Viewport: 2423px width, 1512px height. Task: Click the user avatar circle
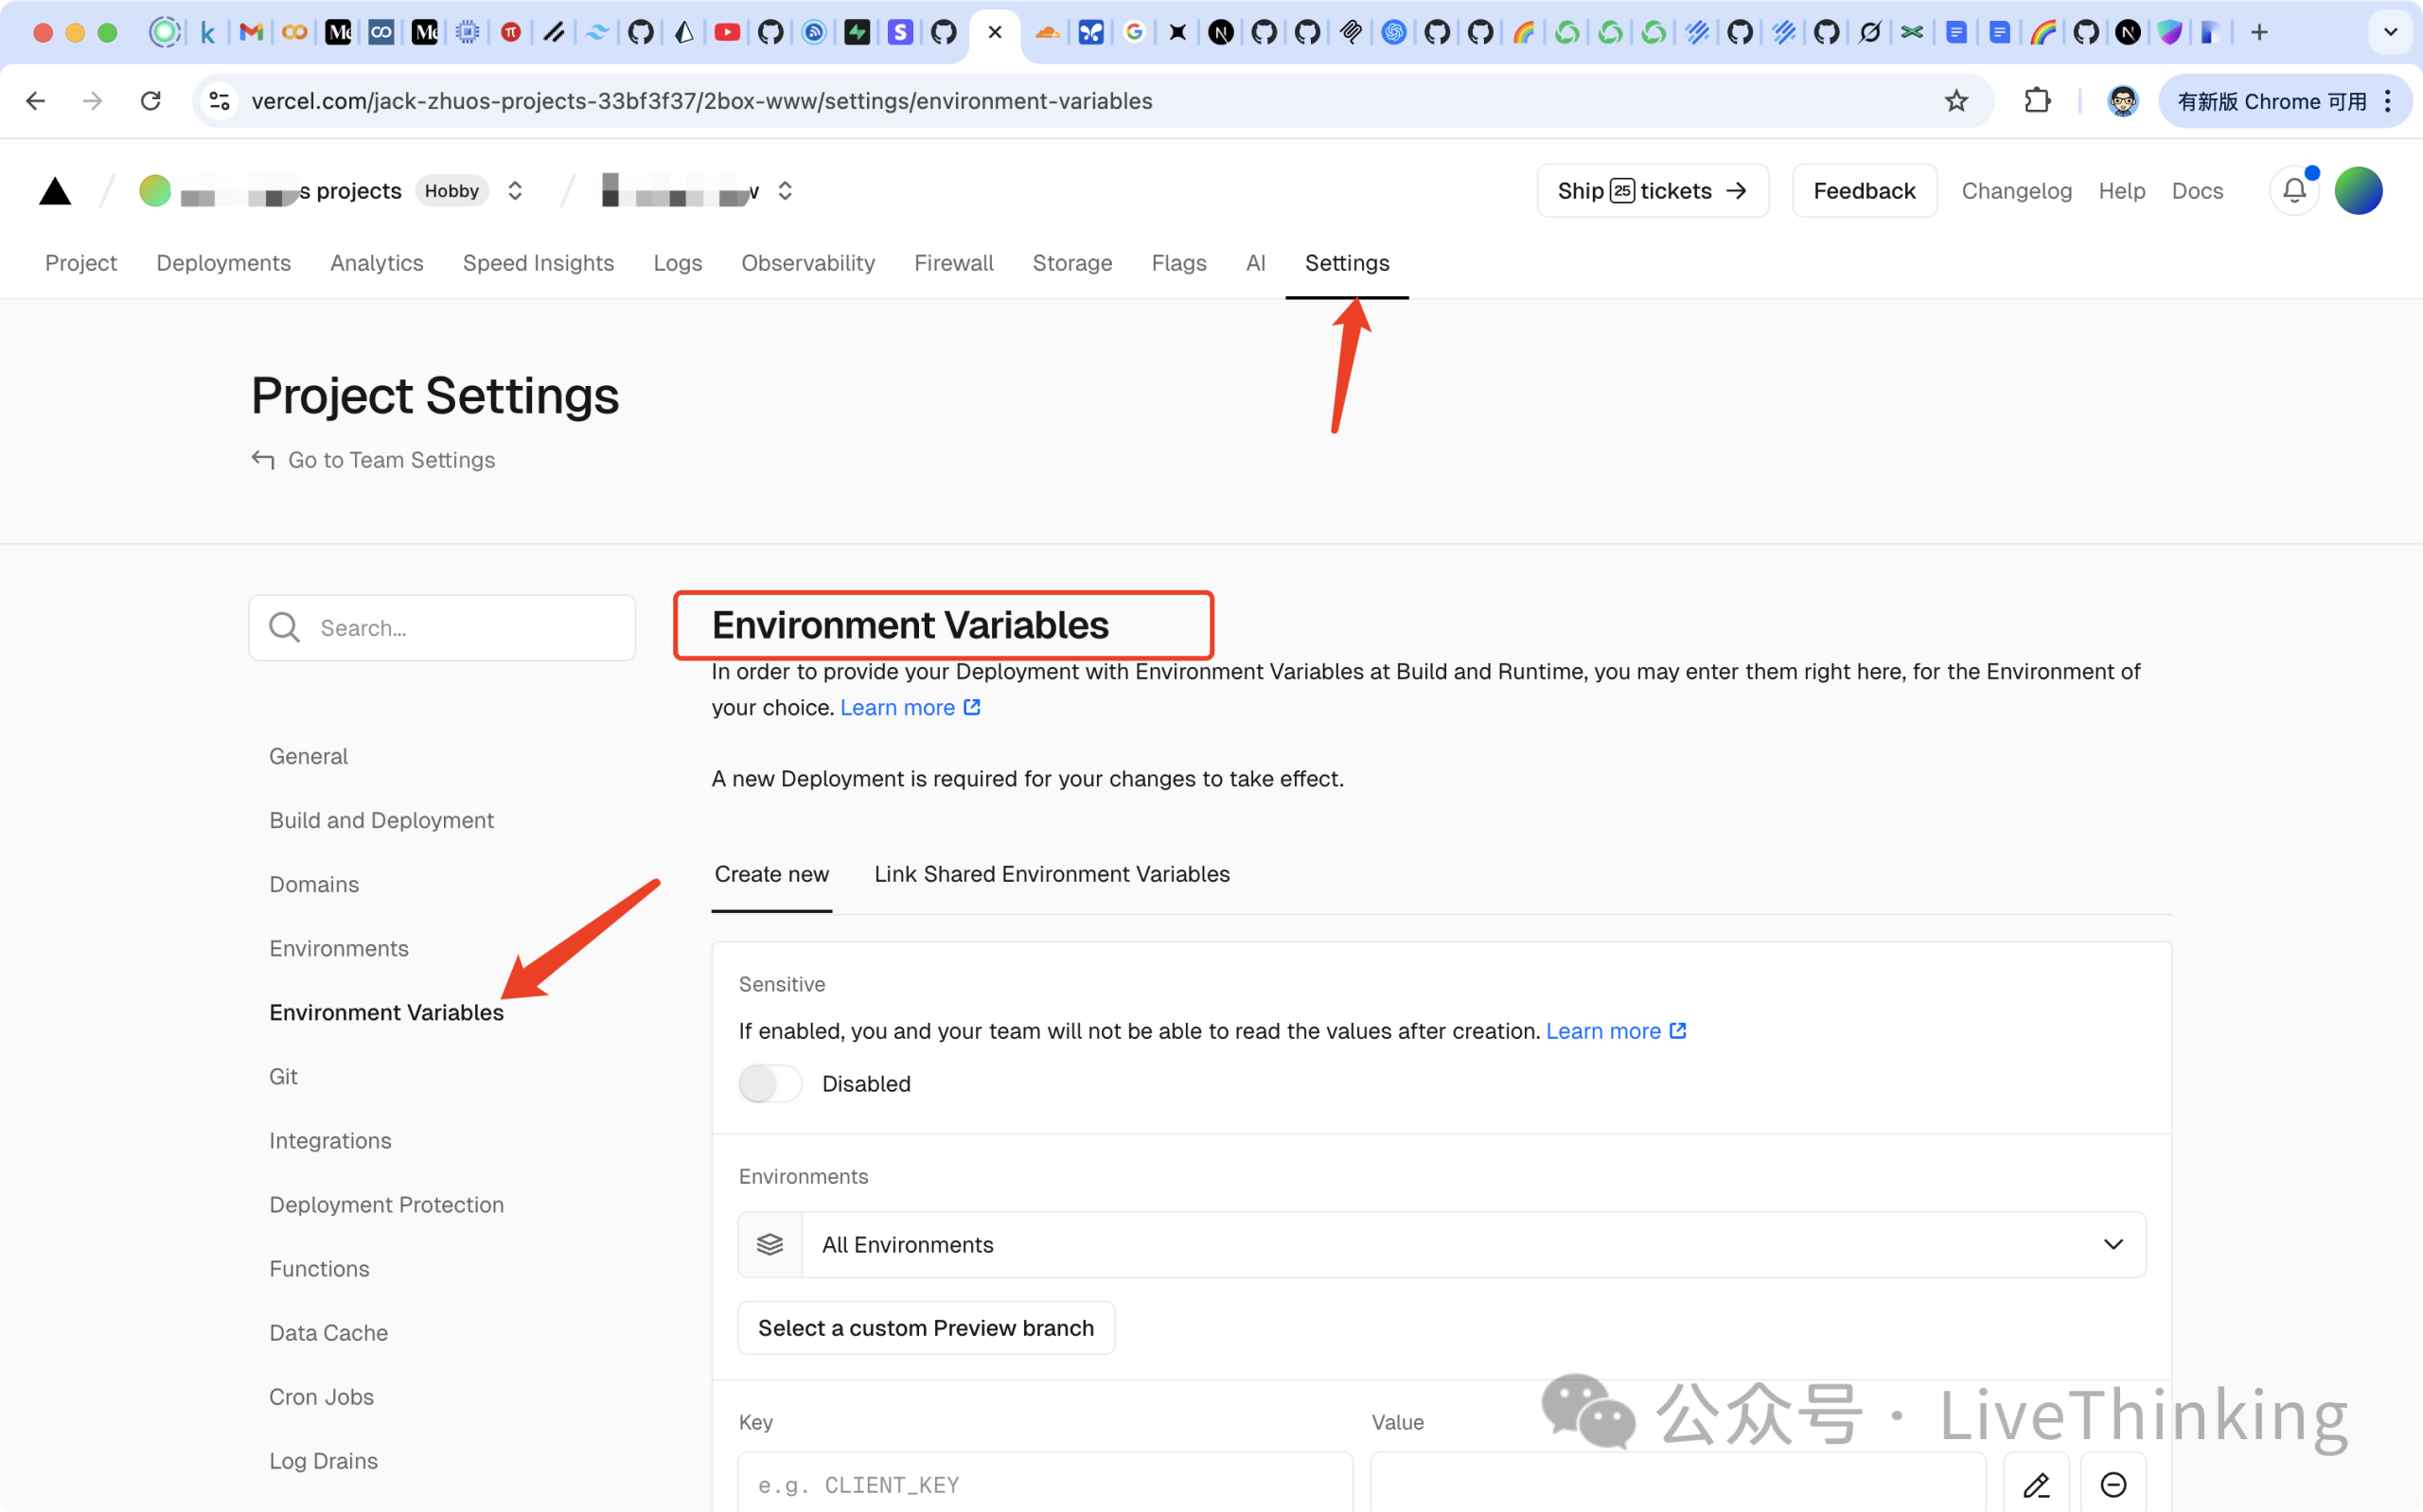point(2358,191)
